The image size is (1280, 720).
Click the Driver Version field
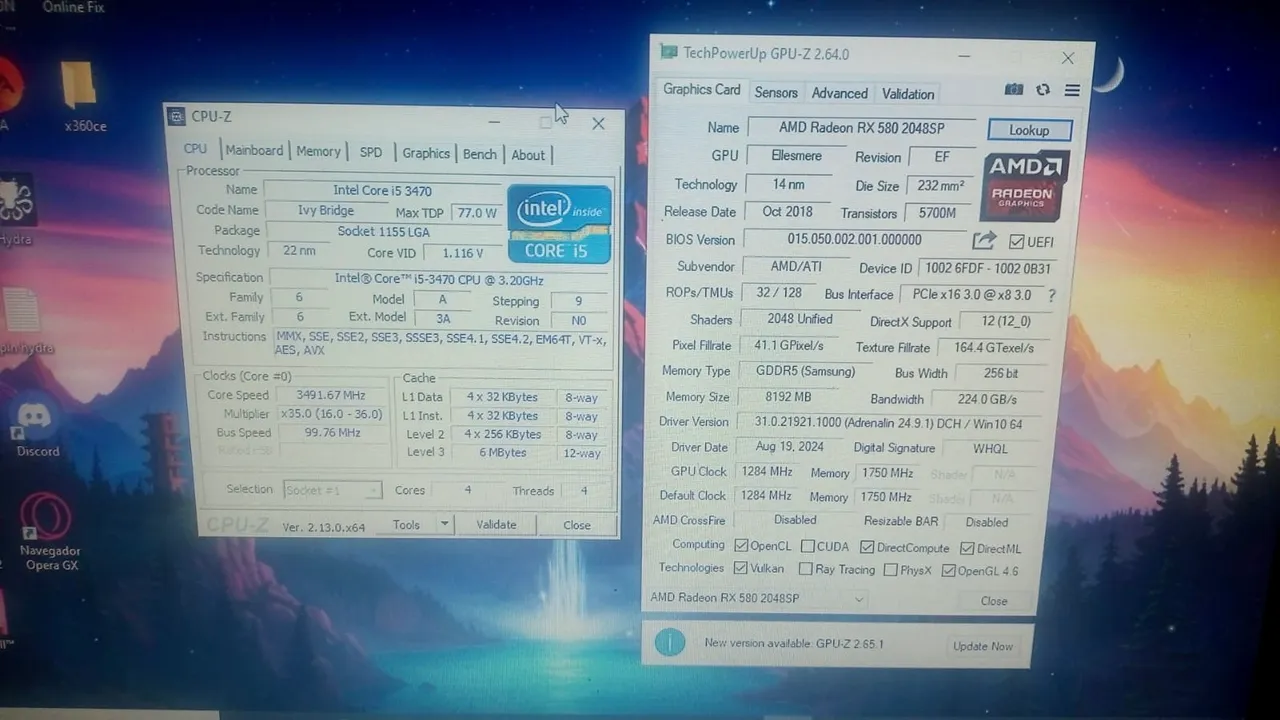(x=888, y=423)
